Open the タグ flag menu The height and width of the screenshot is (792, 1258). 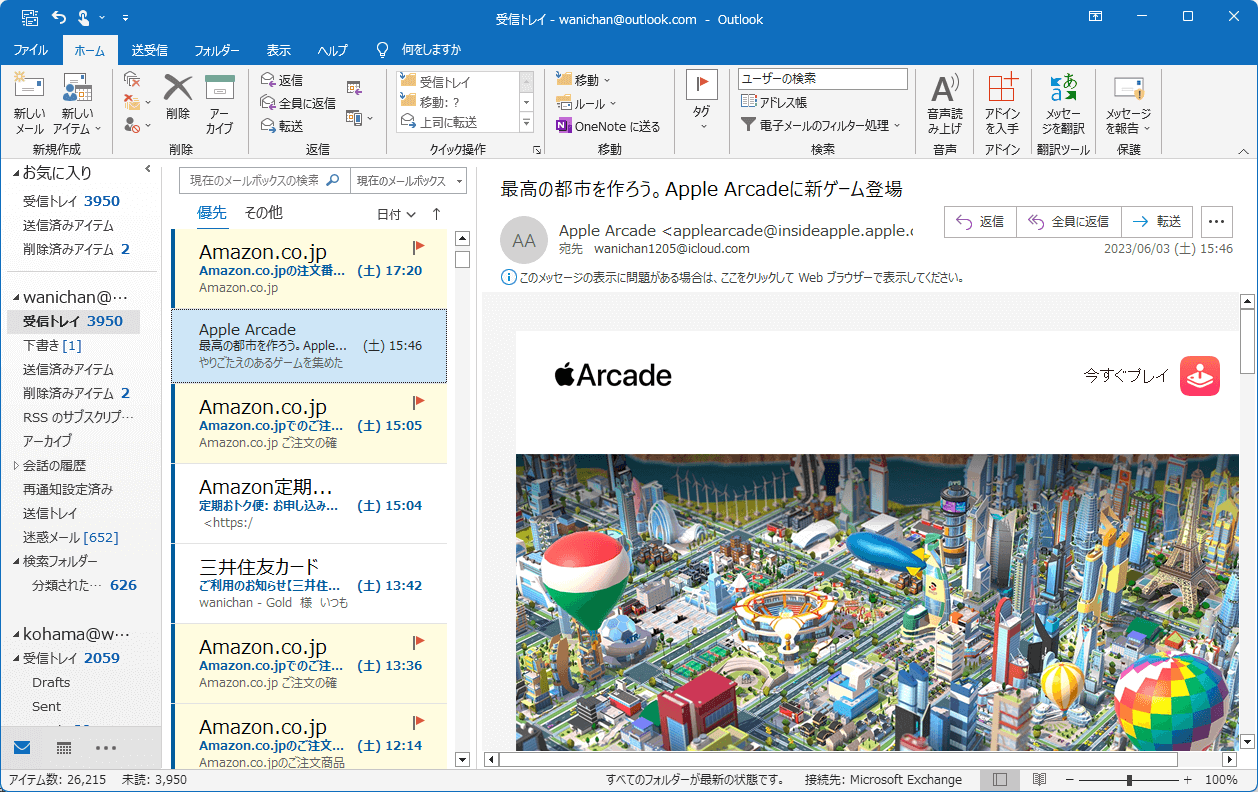point(702,101)
